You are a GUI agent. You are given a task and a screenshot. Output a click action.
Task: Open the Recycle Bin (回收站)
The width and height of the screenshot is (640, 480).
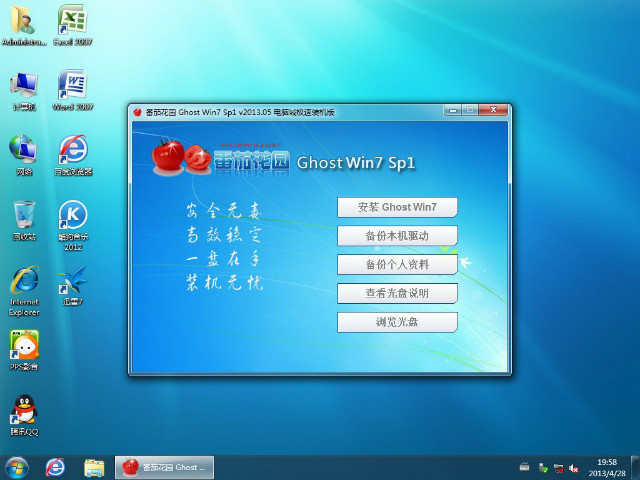[24, 220]
